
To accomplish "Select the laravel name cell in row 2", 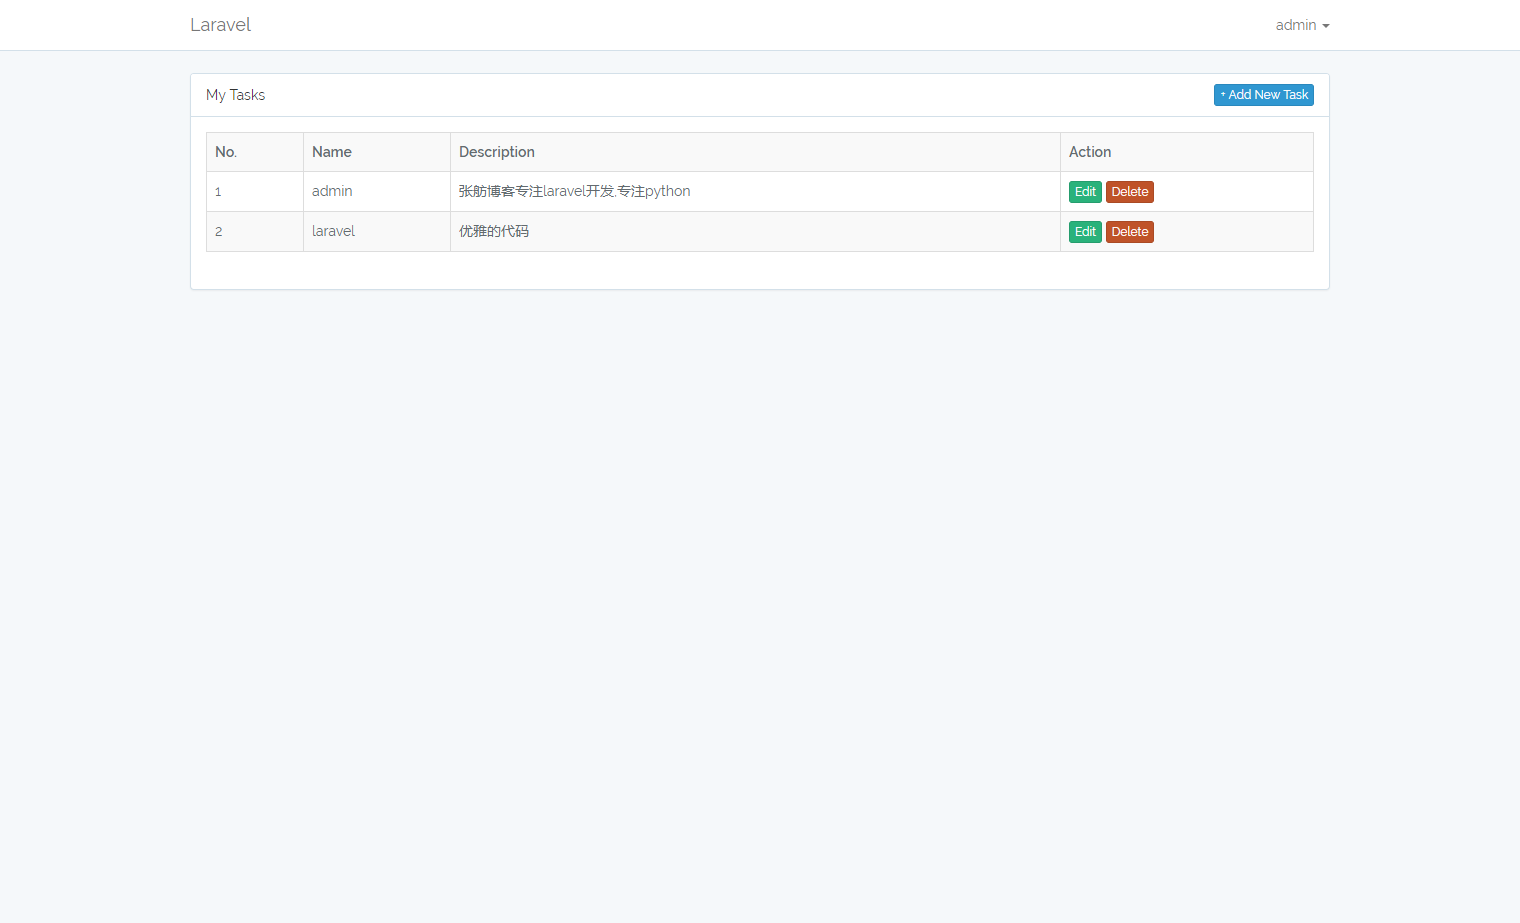I will pyautogui.click(x=333, y=231).
